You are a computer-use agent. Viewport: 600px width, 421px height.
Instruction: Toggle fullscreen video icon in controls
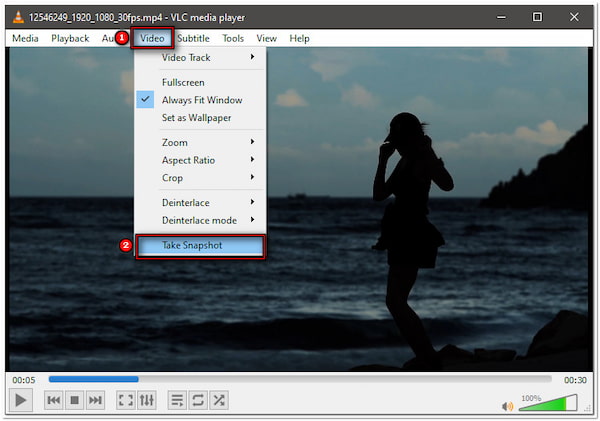point(125,400)
